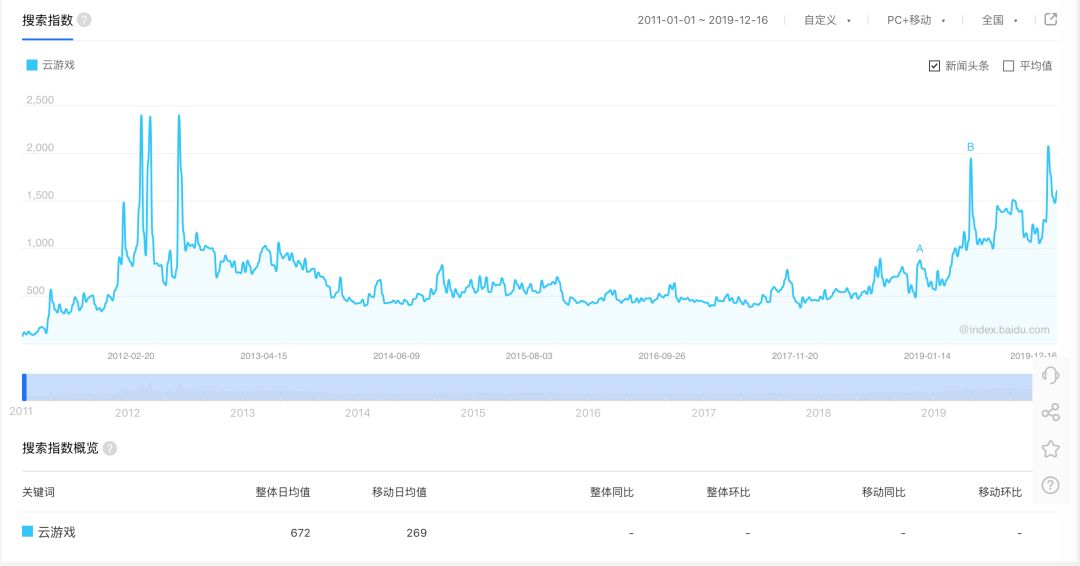Click news marker B on the chart
The image size is (1080, 566).
970,147
